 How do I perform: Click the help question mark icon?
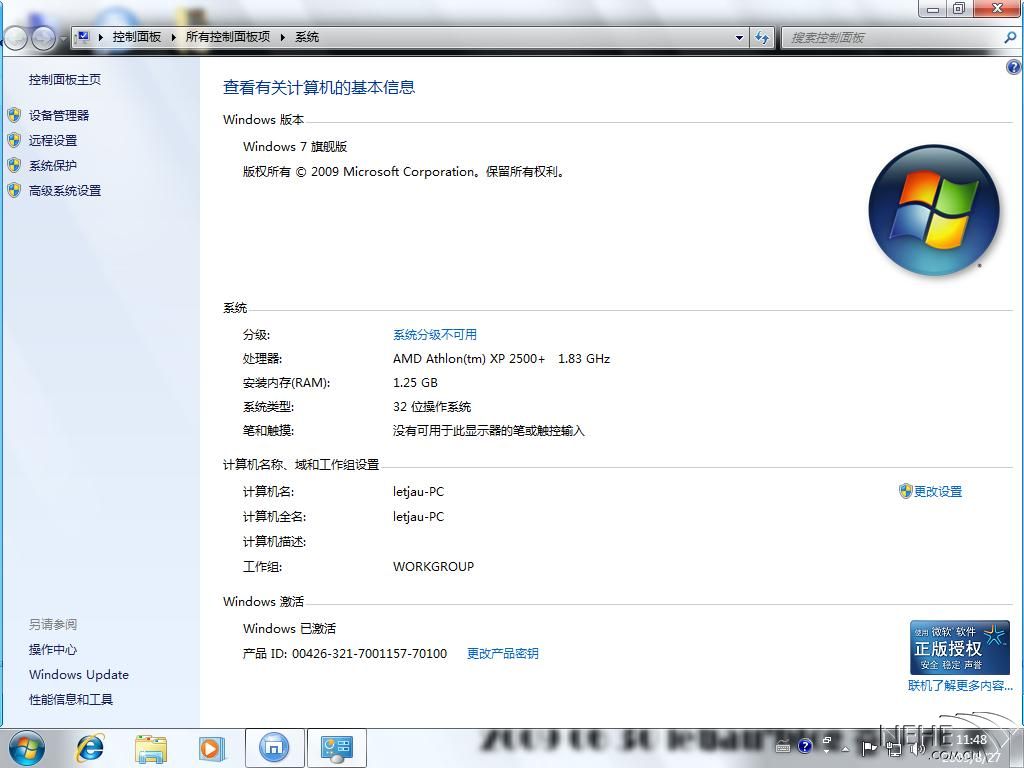point(1014,67)
